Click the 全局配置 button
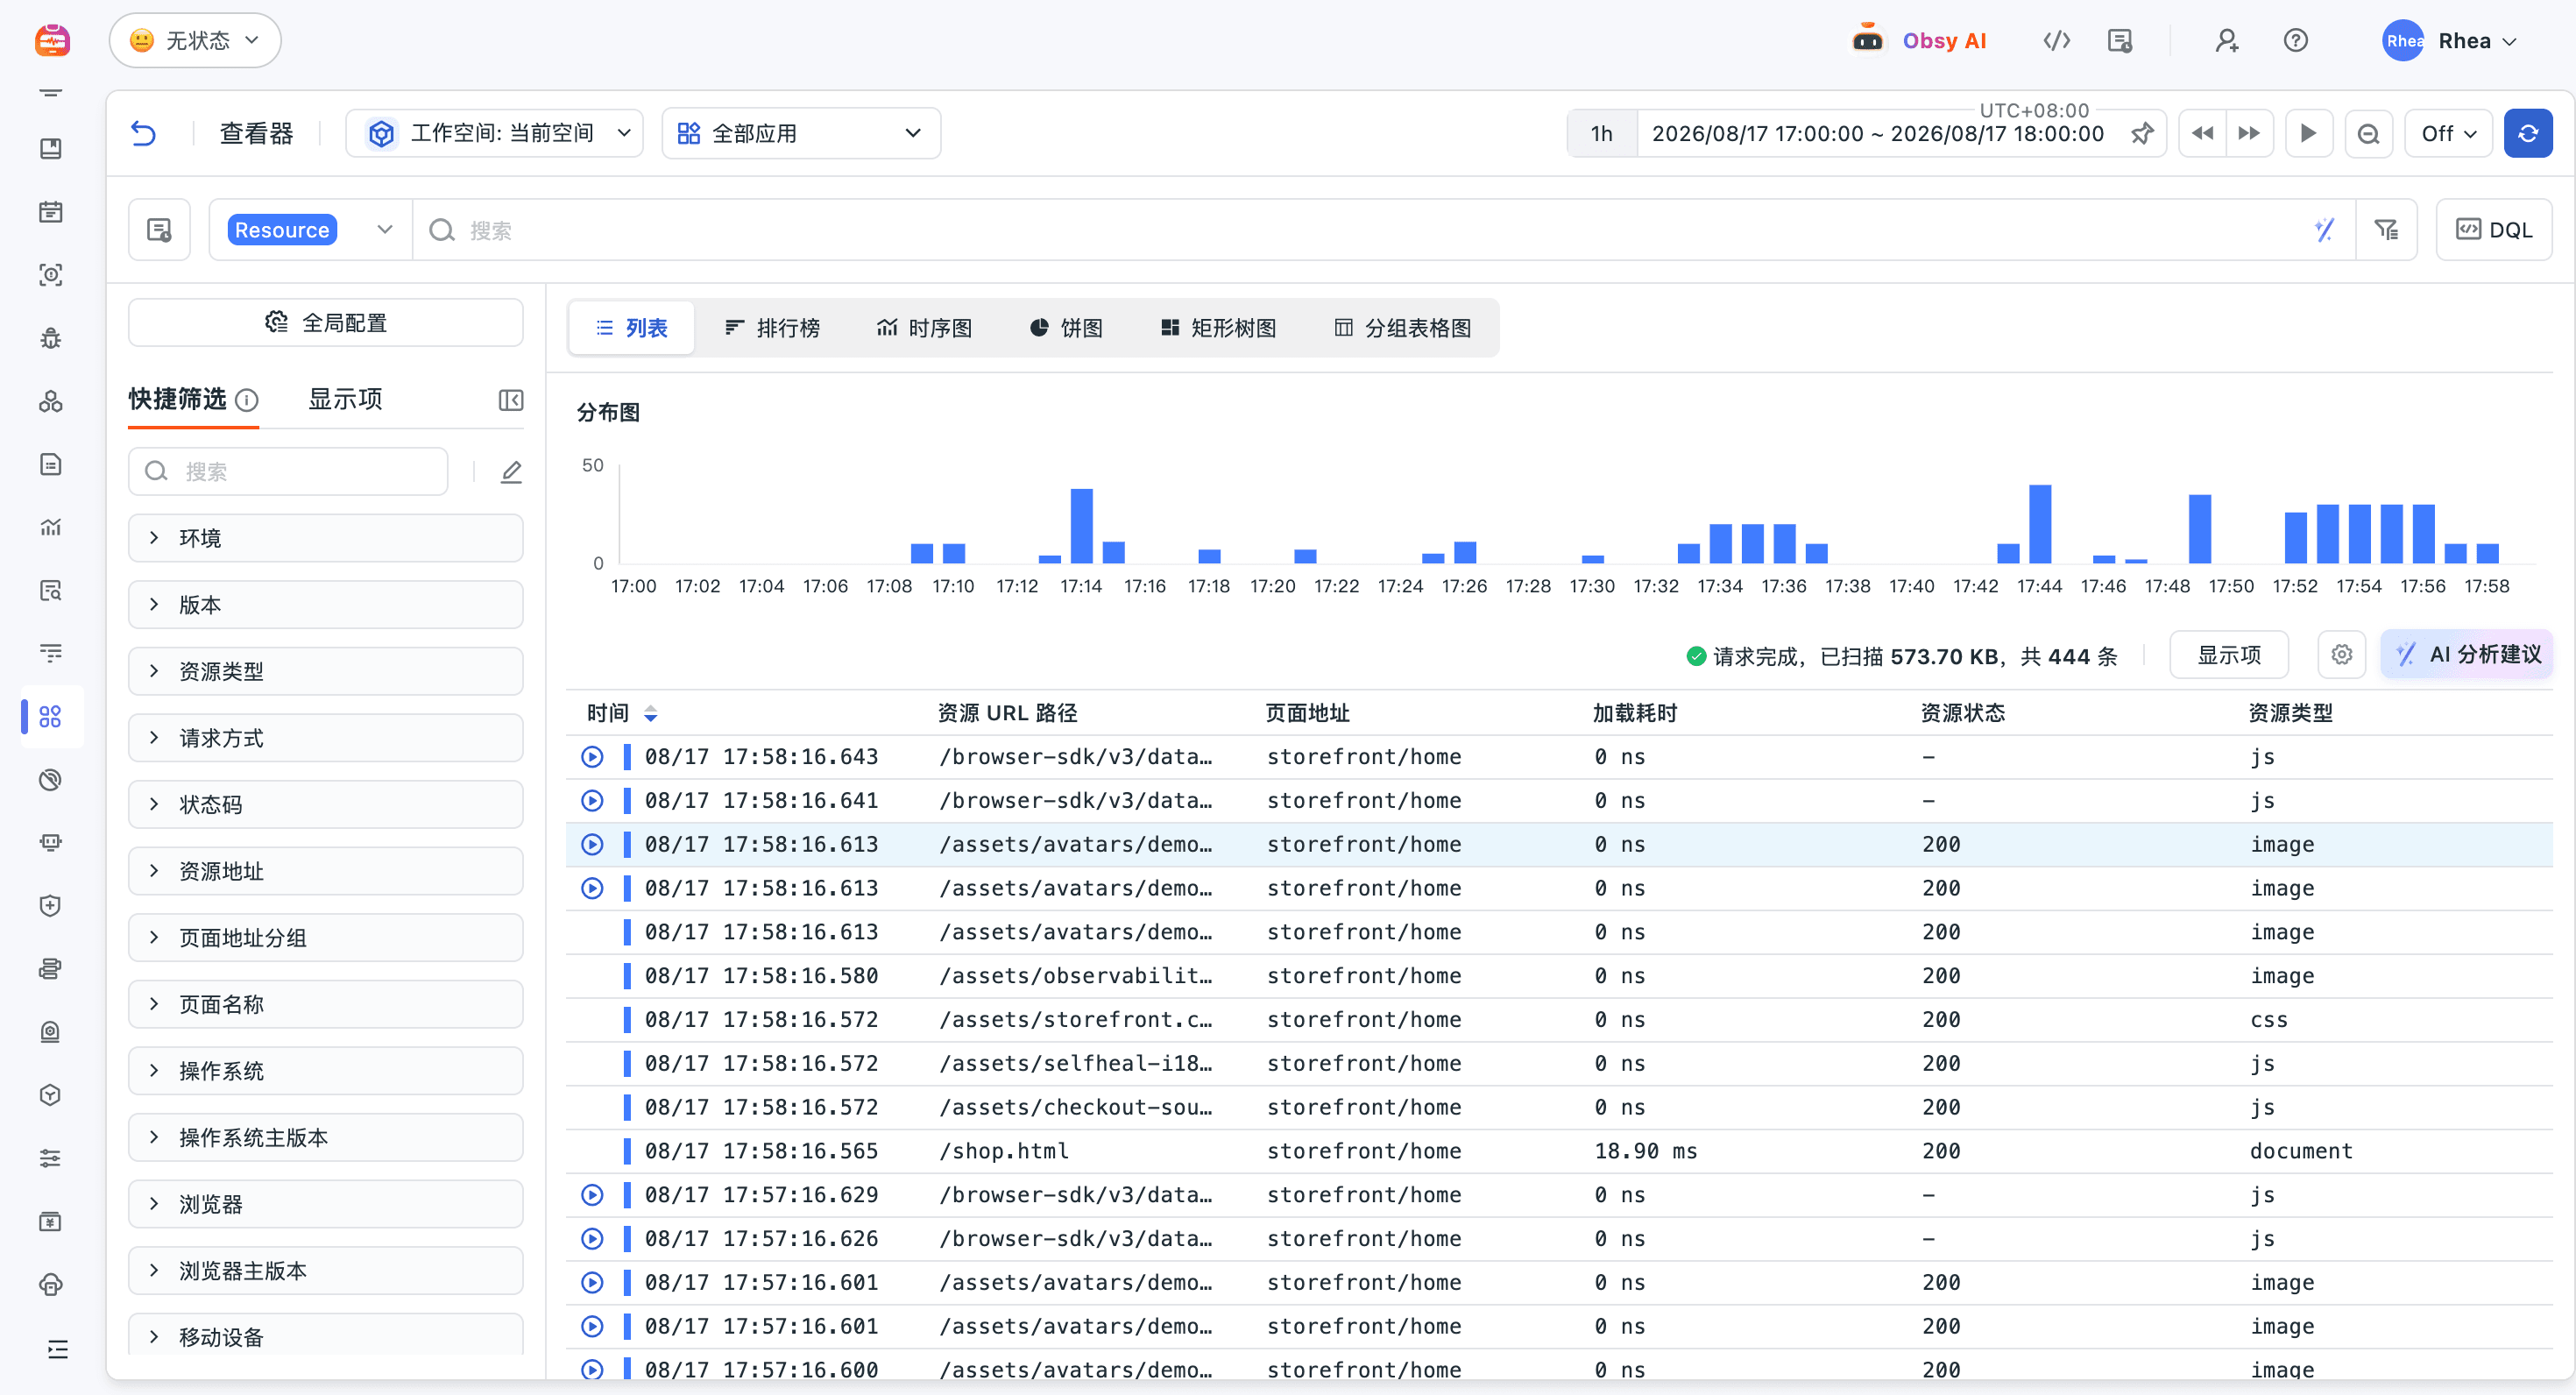The width and height of the screenshot is (2576, 1395). tap(326, 323)
